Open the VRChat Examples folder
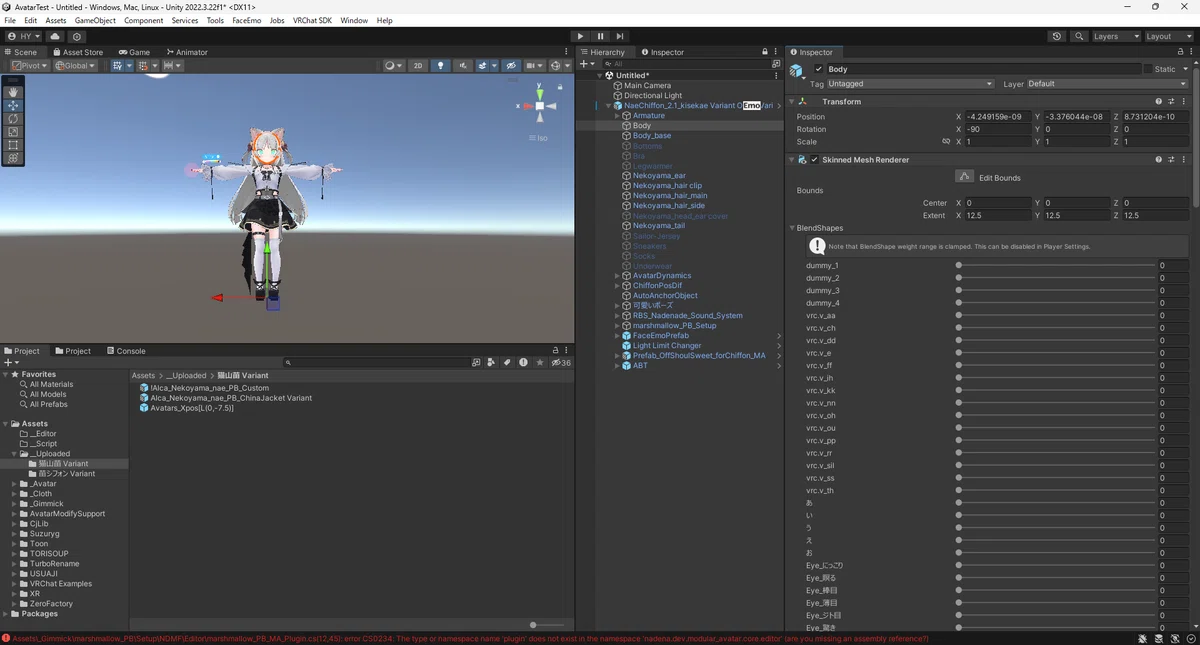Viewport: 1200px width, 645px height. (60, 584)
